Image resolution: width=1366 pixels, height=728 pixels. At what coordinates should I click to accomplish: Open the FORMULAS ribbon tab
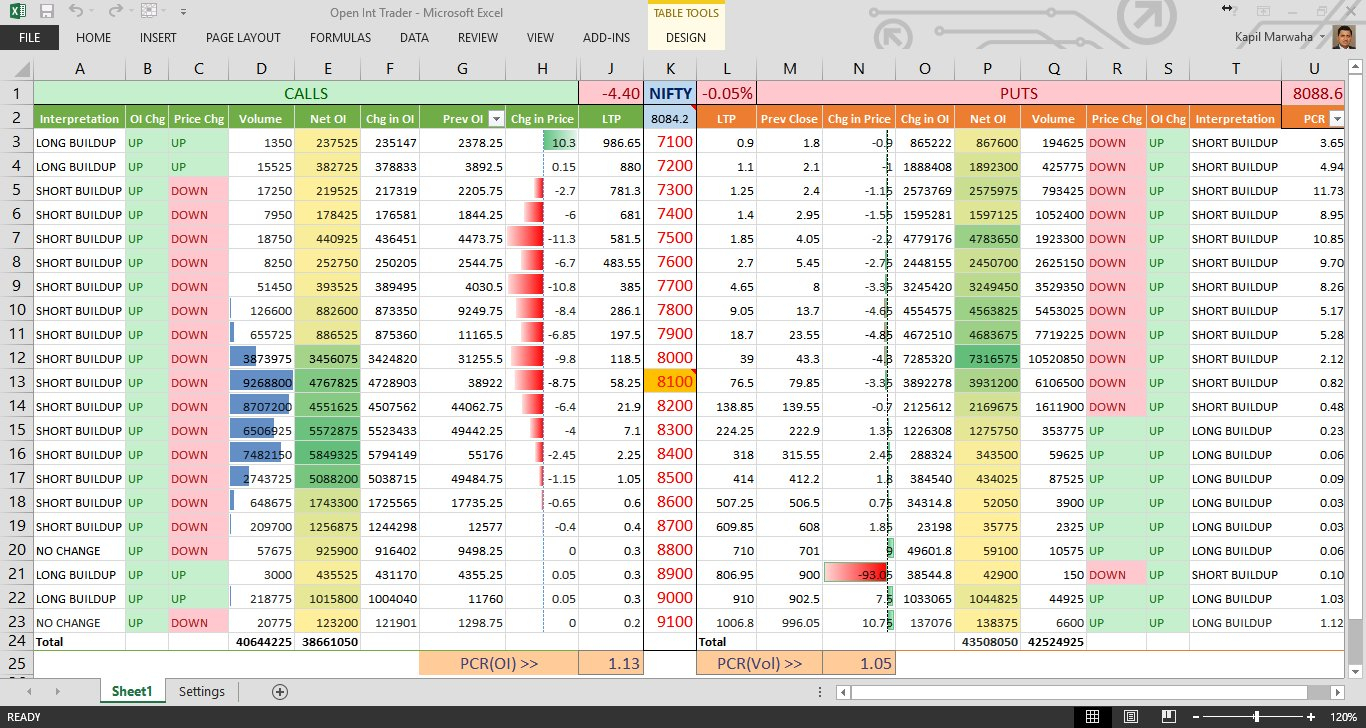tap(340, 38)
